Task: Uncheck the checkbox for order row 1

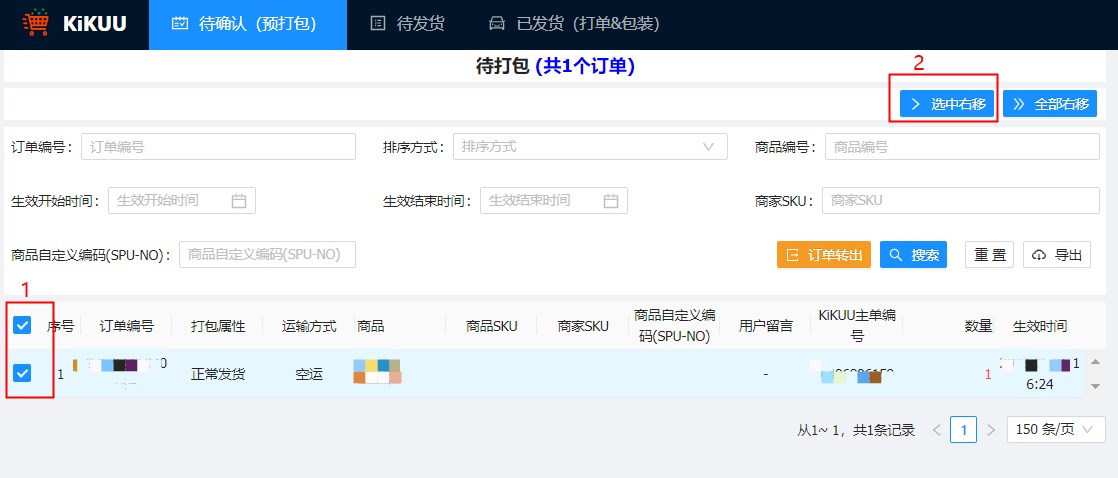Action: point(22,372)
